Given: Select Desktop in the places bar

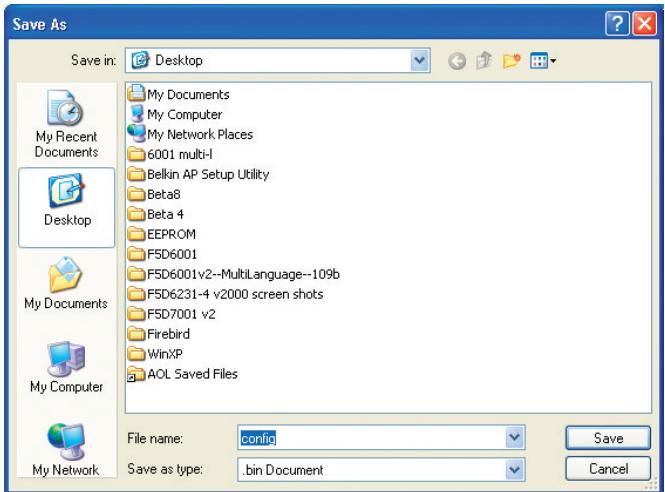Looking at the screenshot, I should [x=67, y=207].
